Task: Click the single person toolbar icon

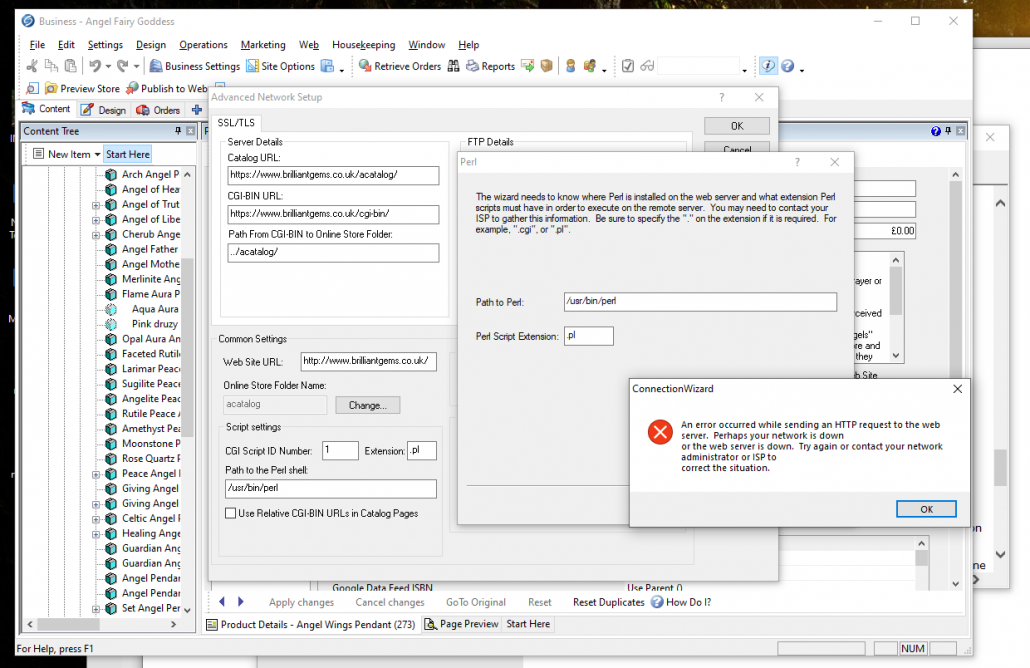Action: 570,66
